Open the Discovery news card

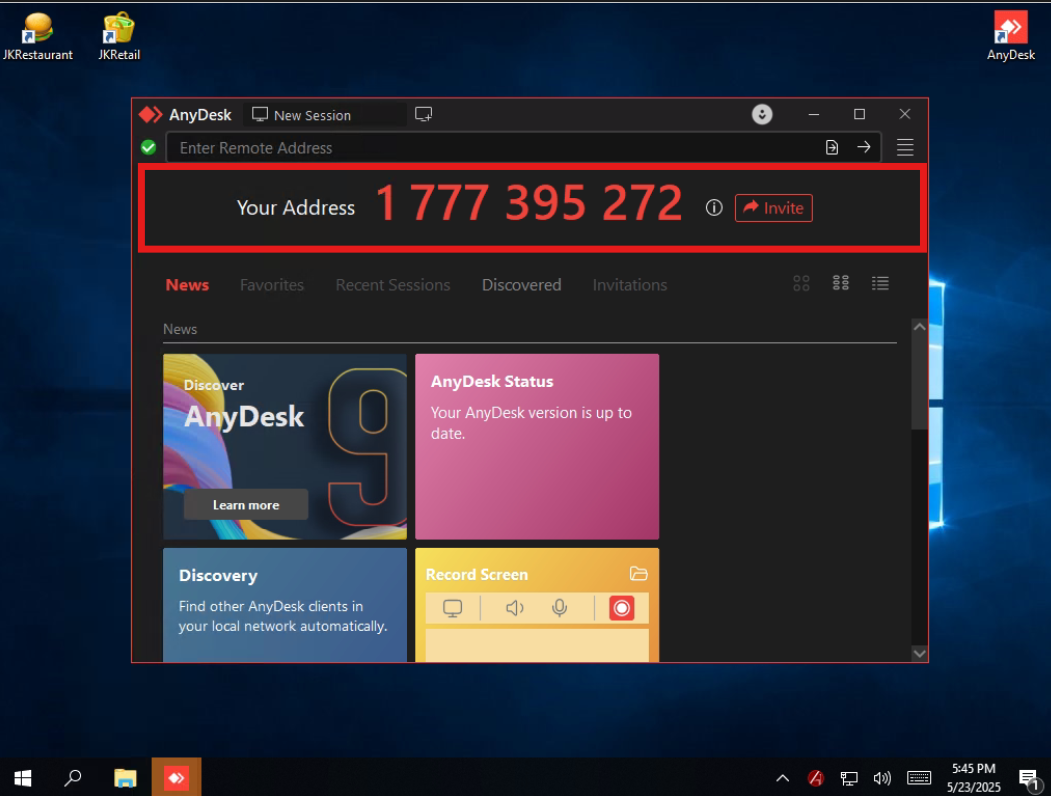click(x=285, y=605)
